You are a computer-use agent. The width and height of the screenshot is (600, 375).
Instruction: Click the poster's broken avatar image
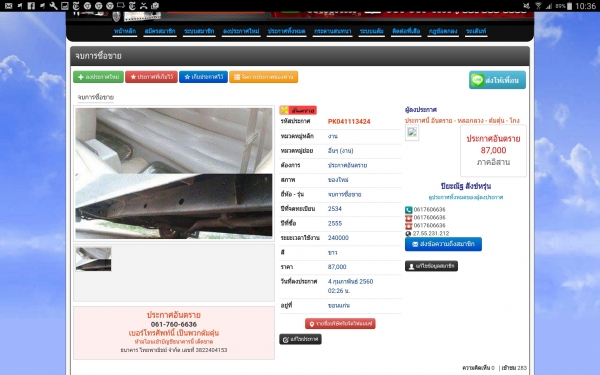pos(412,133)
